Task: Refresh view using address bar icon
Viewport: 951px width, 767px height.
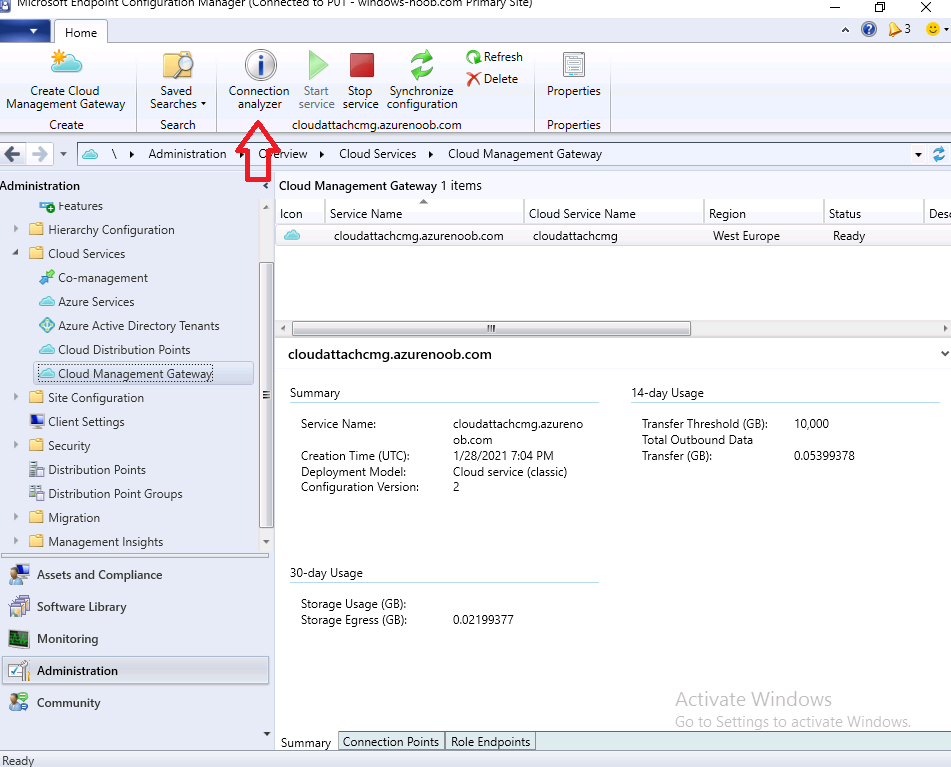Action: click(x=939, y=154)
